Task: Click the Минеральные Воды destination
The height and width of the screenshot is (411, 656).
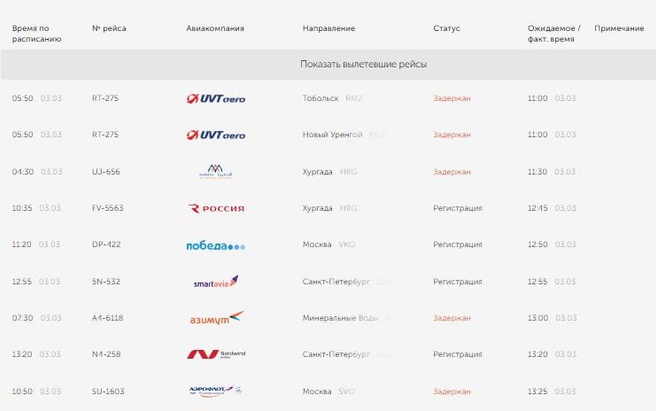Action: (x=340, y=318)
